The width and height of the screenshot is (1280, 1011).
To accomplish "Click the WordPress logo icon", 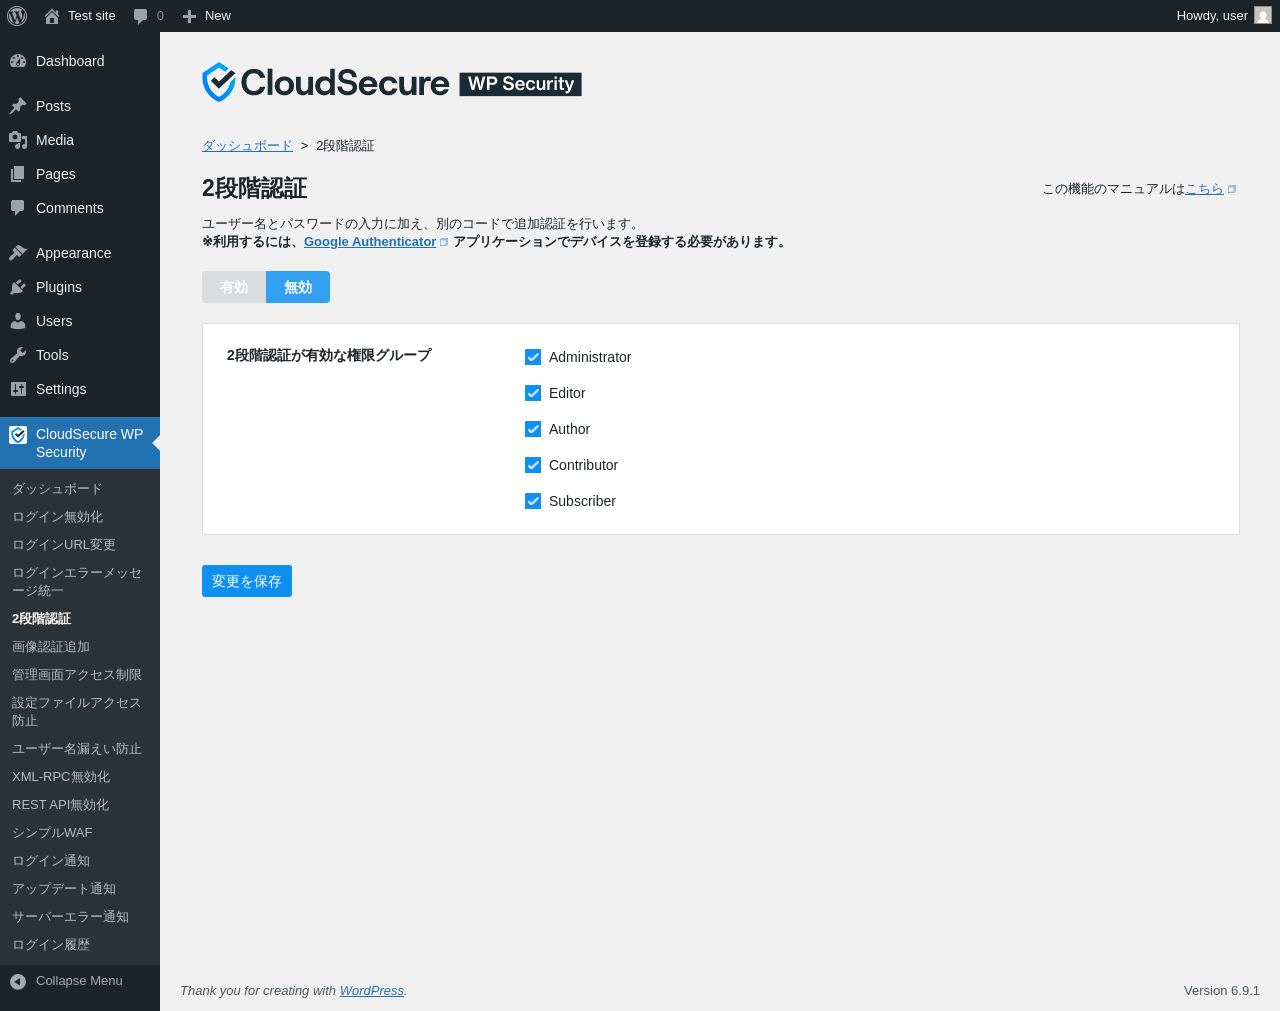I will pos(17,16).
